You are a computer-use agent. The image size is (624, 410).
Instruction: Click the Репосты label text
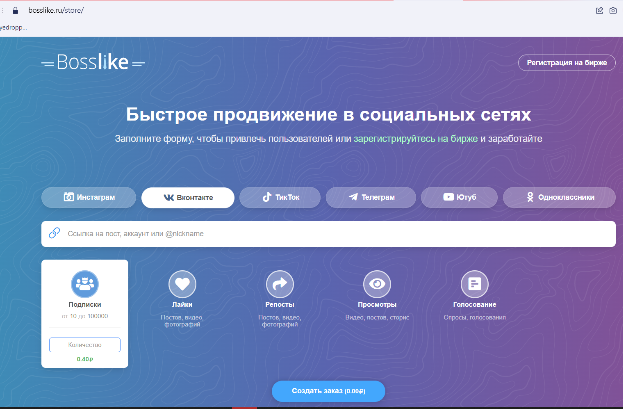pyautogui.click(x=280, y=305)
